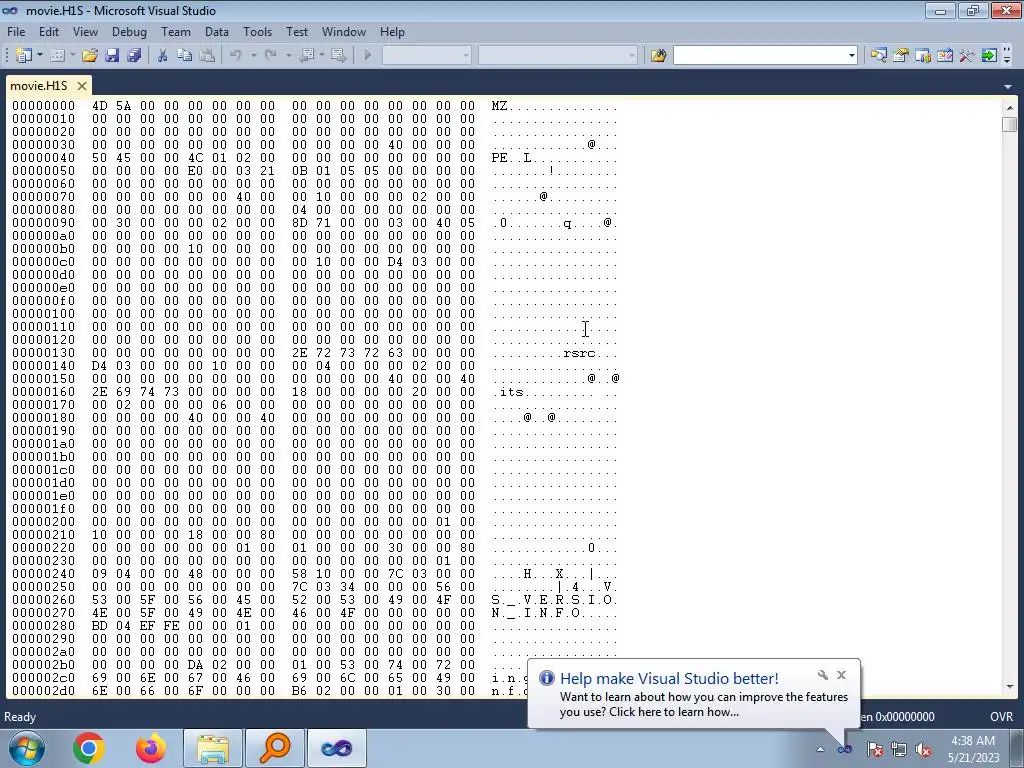Click the New Project toolbar icon
The image size is (1024, 768).
pos(24,56)
